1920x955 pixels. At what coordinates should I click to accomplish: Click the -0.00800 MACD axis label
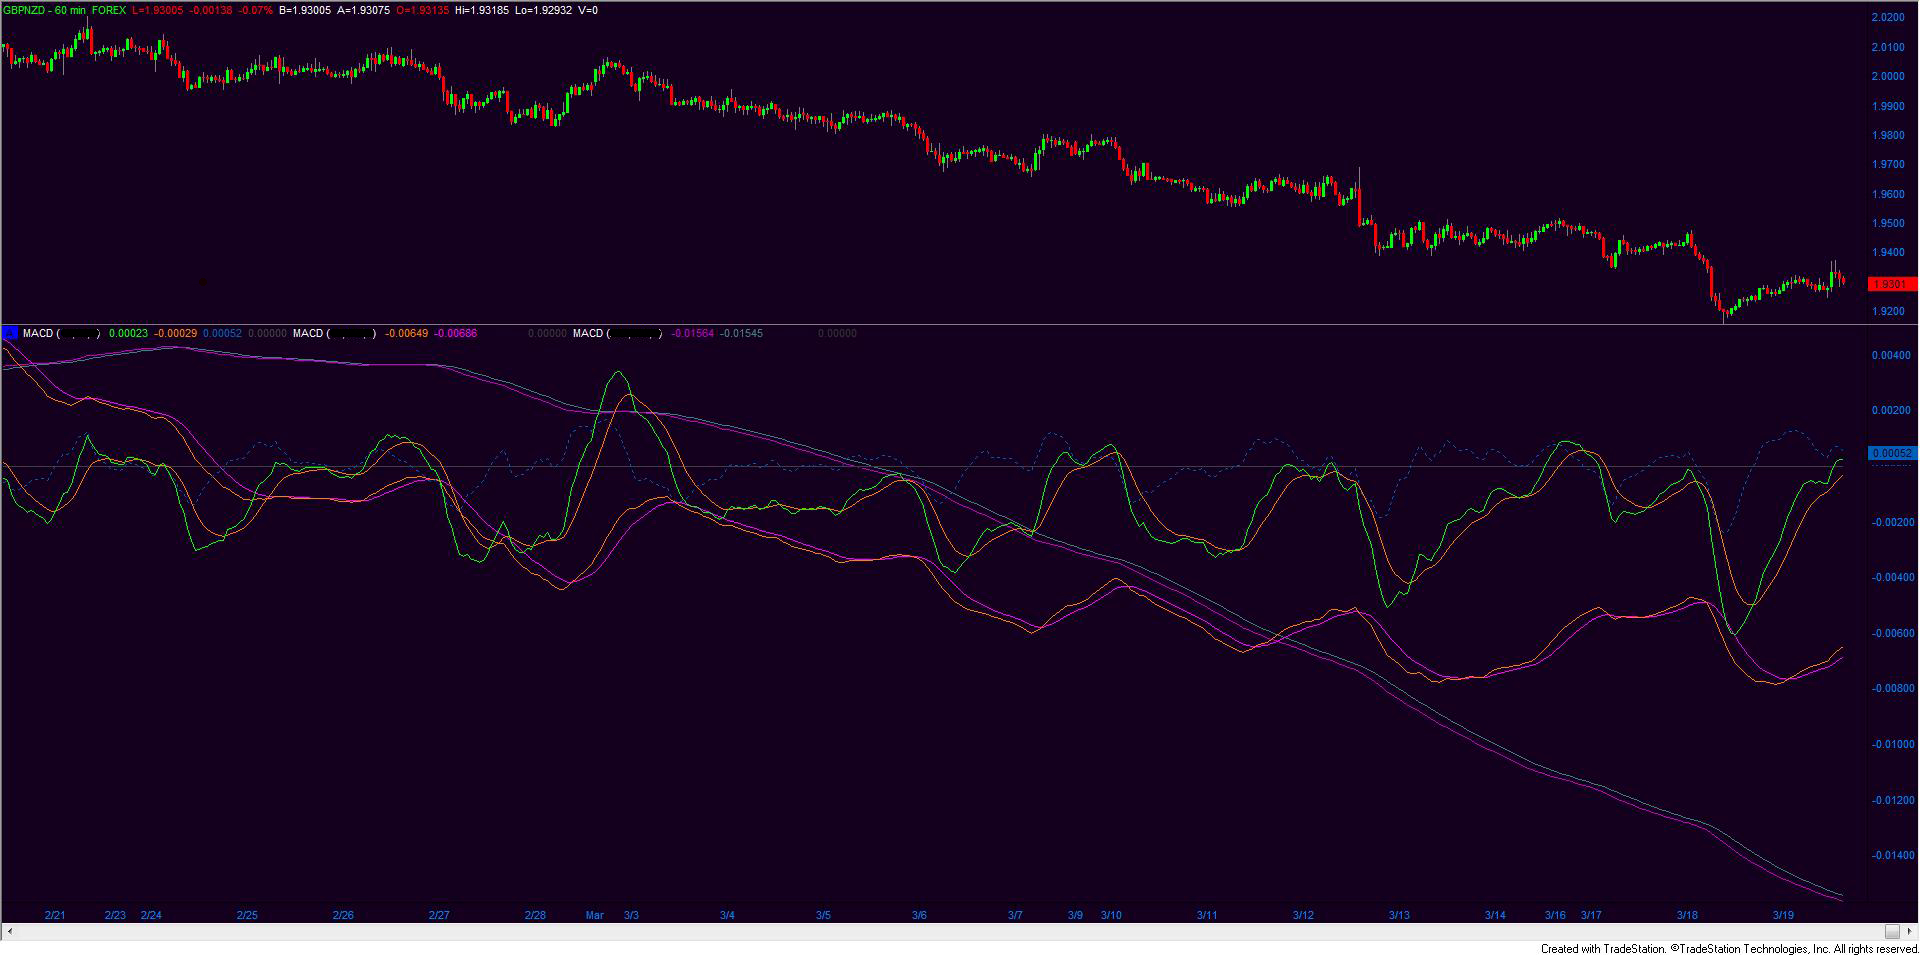tap(1892, 688)
